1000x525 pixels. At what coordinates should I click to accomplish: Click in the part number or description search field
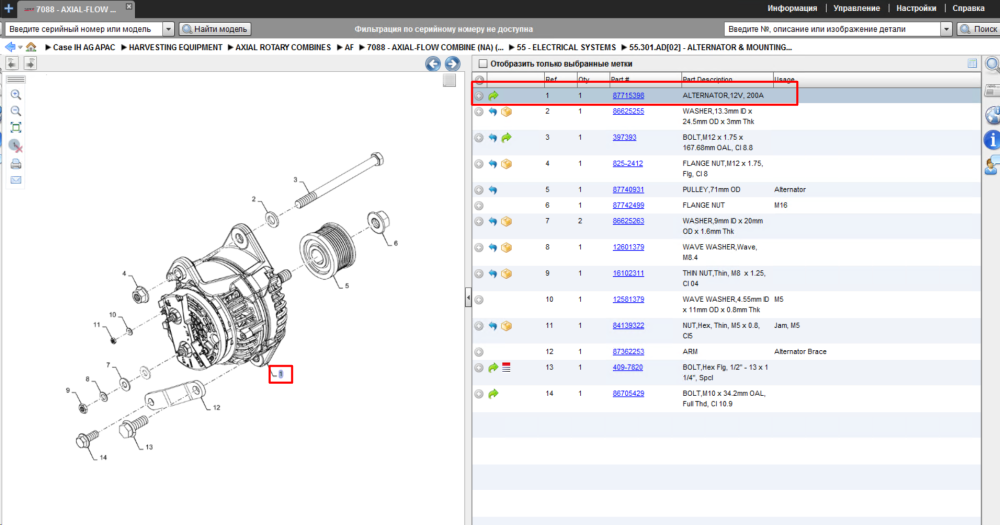click(x=833, y=29)
